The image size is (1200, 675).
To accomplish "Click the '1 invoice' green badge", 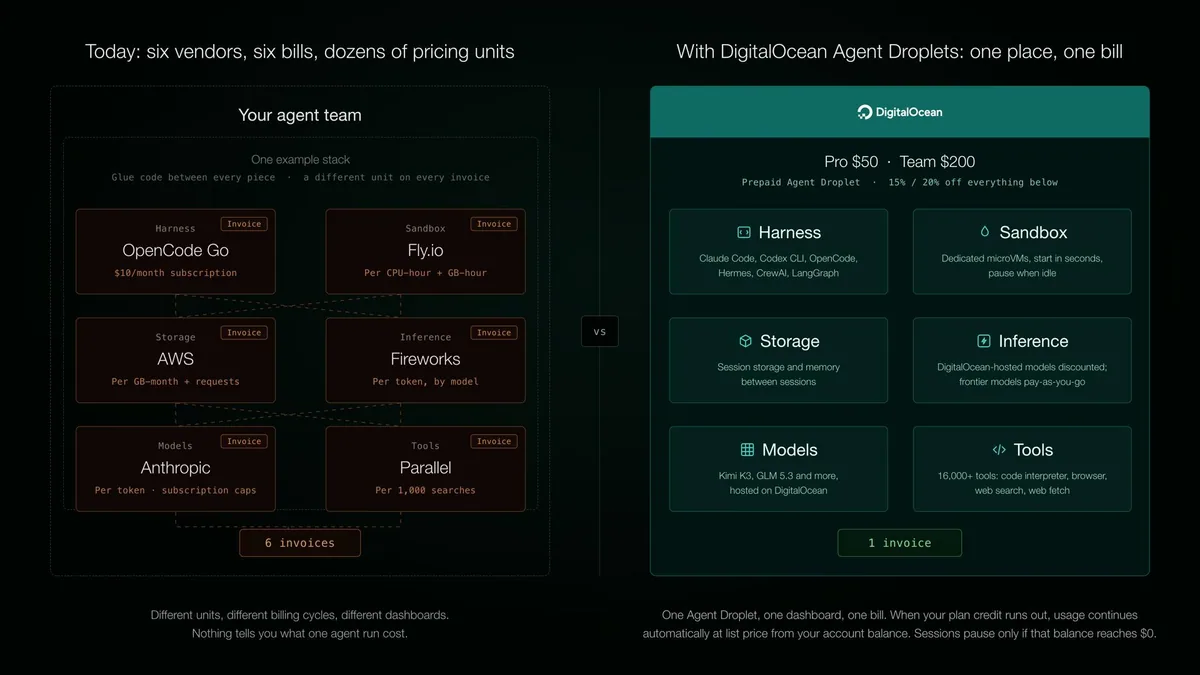I will click(900, 543).
